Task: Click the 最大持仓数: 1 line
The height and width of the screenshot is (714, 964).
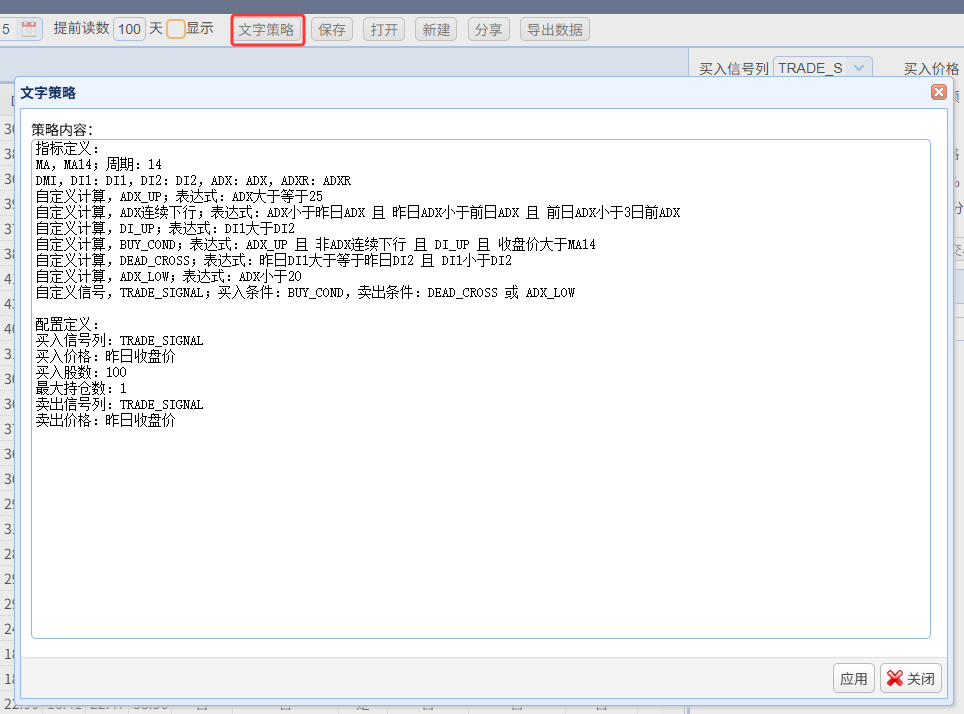Action: (81, 388)
